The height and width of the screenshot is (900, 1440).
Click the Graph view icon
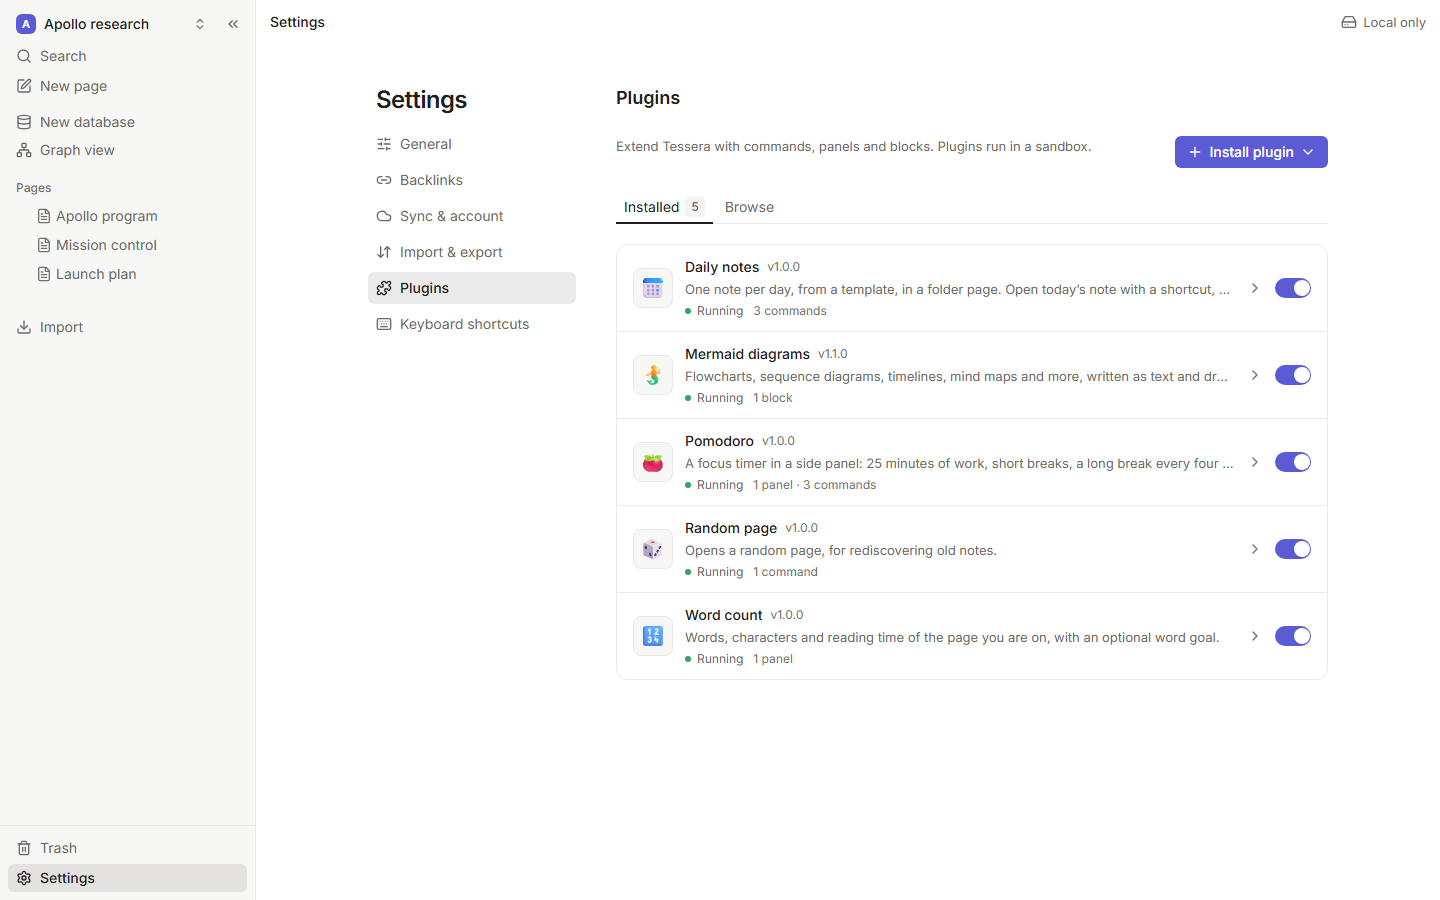coord(24,150)
